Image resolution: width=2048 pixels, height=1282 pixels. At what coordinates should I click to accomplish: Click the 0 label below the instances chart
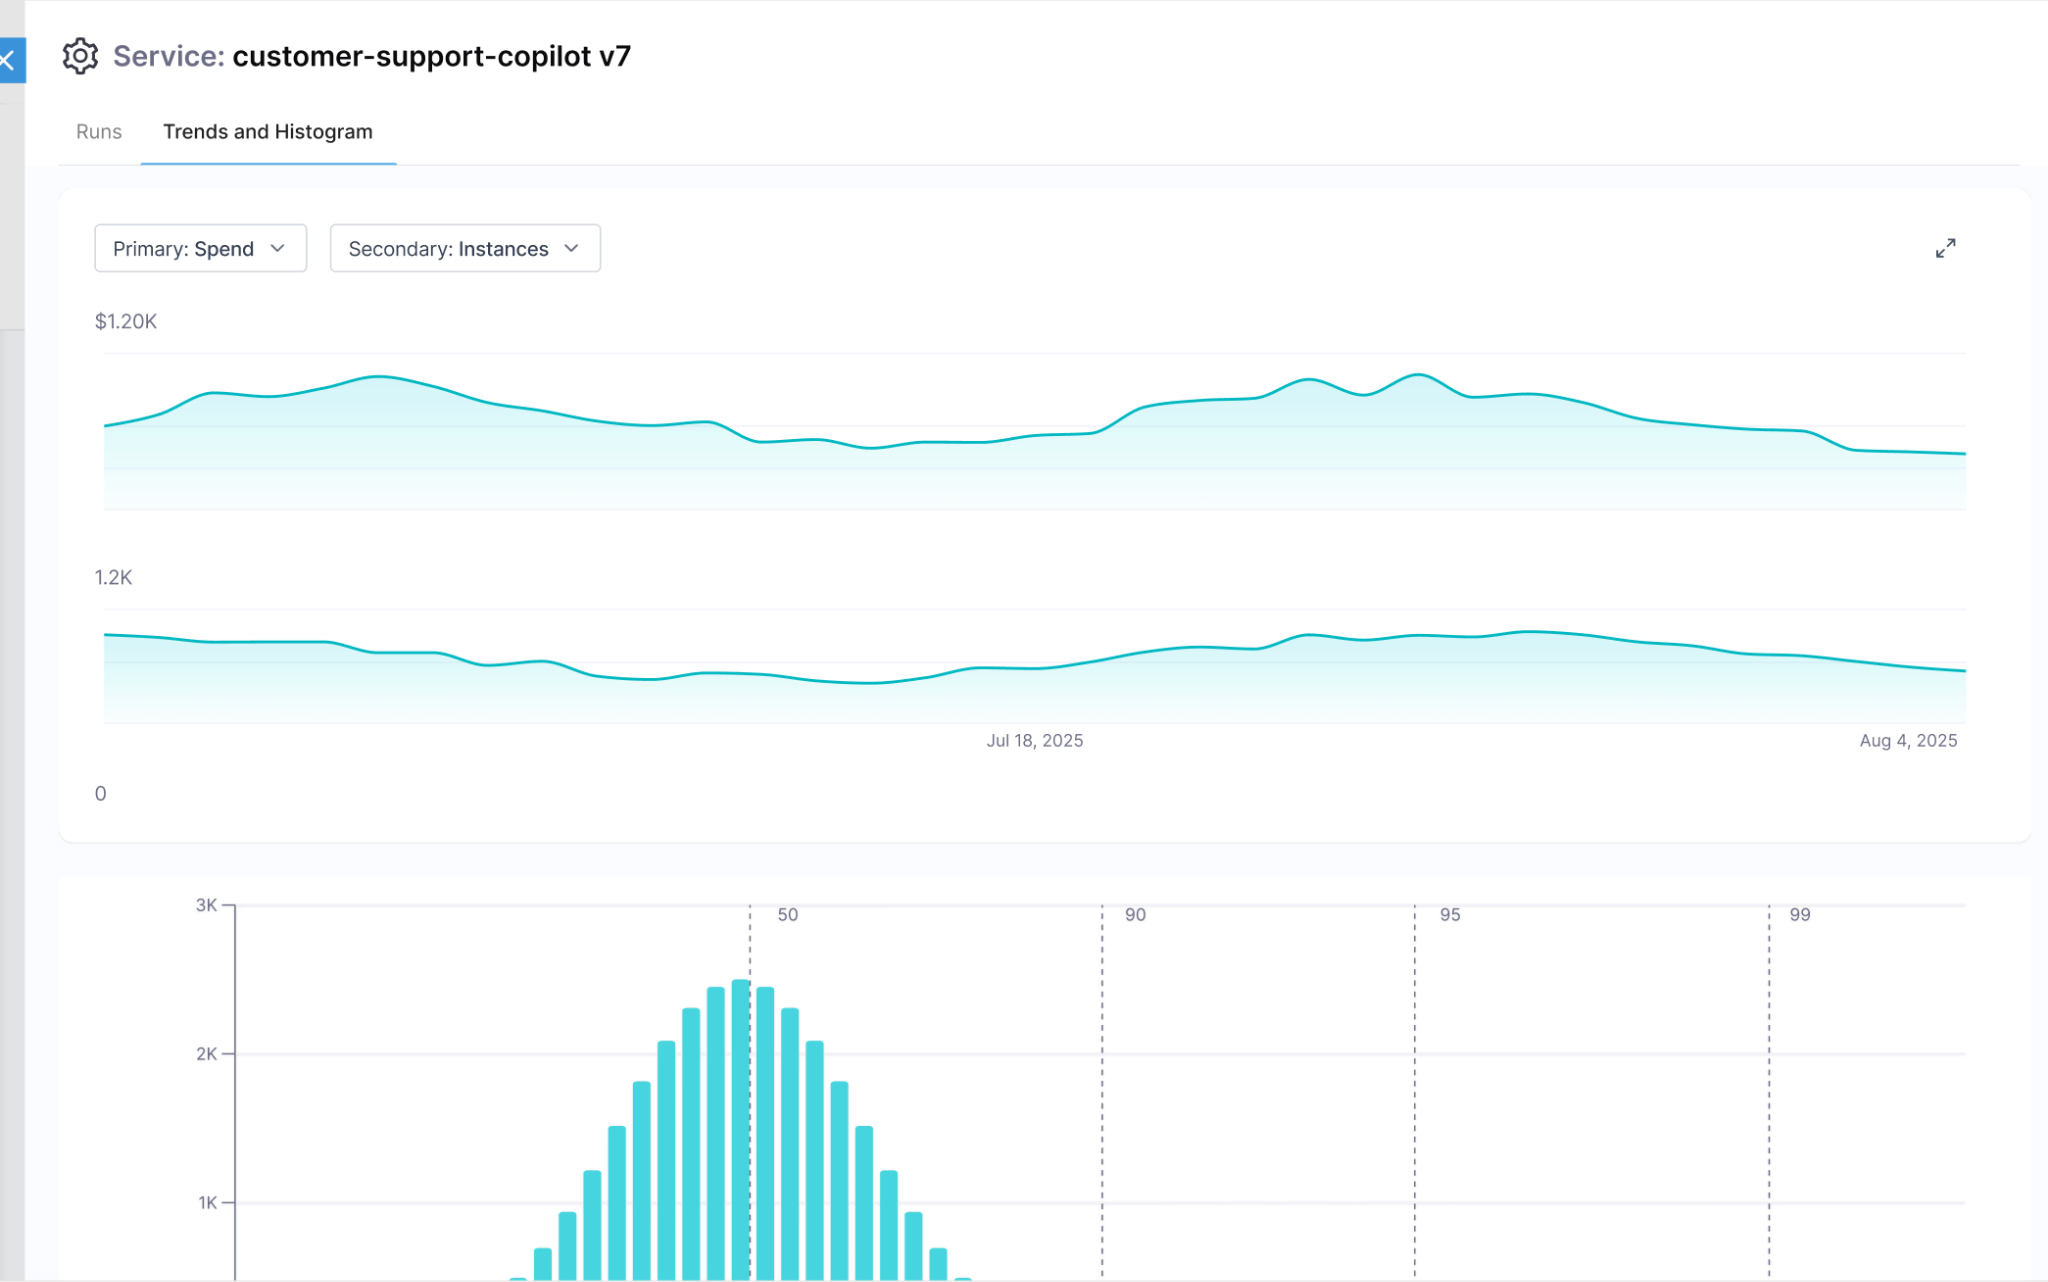(x=100, y=793)
